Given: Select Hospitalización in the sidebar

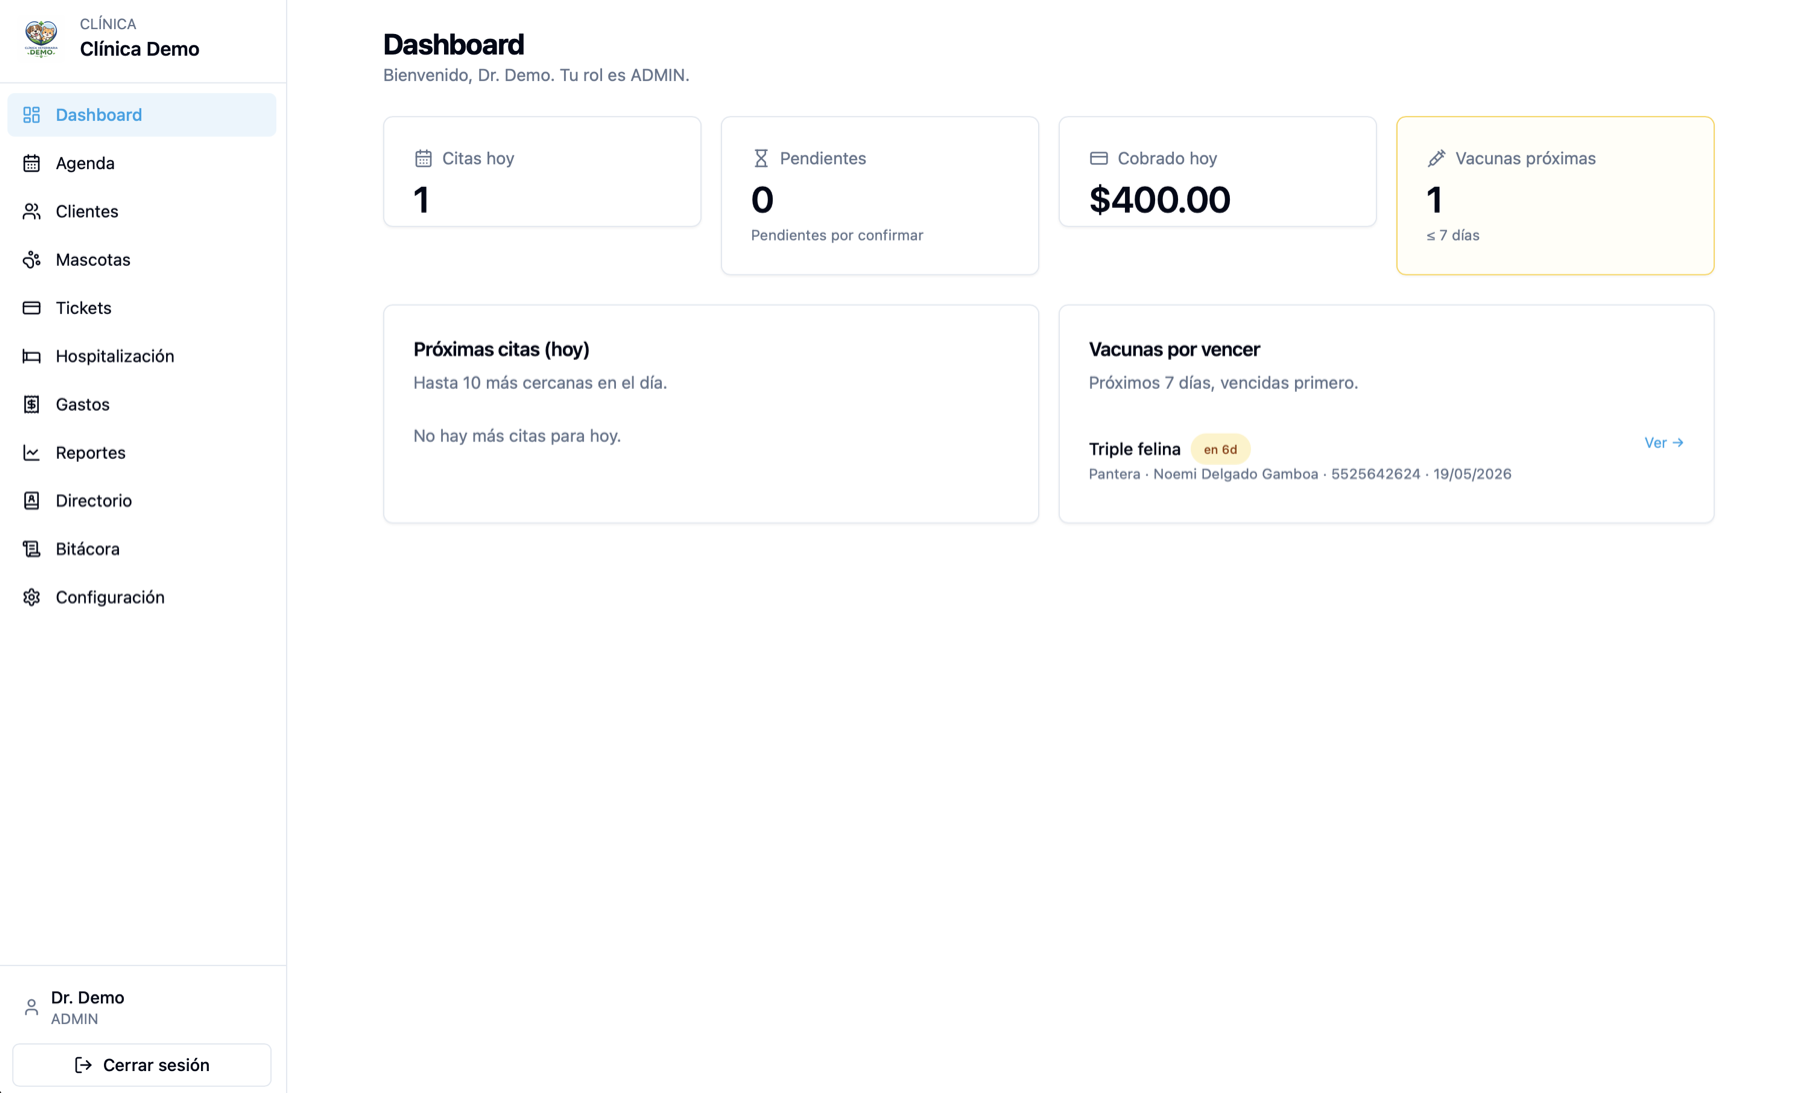Looking at the screenshot, I should pyautogui.click(x=142, y=356).
